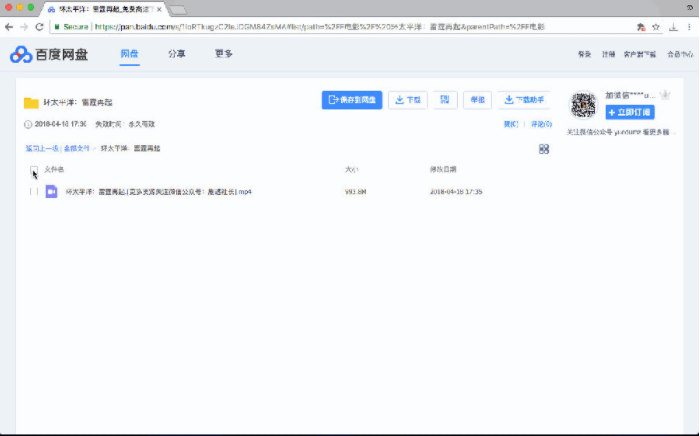Click the 下载 download button

tap(408, 100)
